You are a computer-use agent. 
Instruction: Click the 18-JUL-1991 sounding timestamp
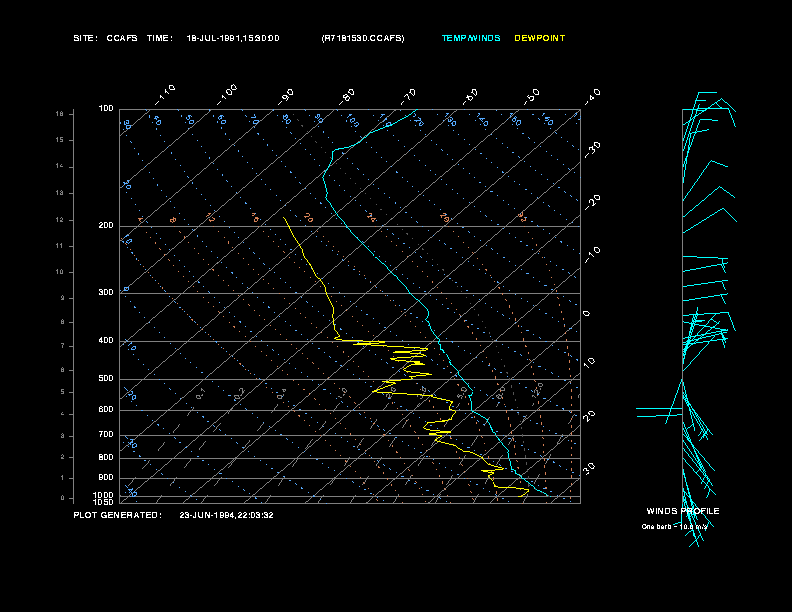[x=233, y=38]
